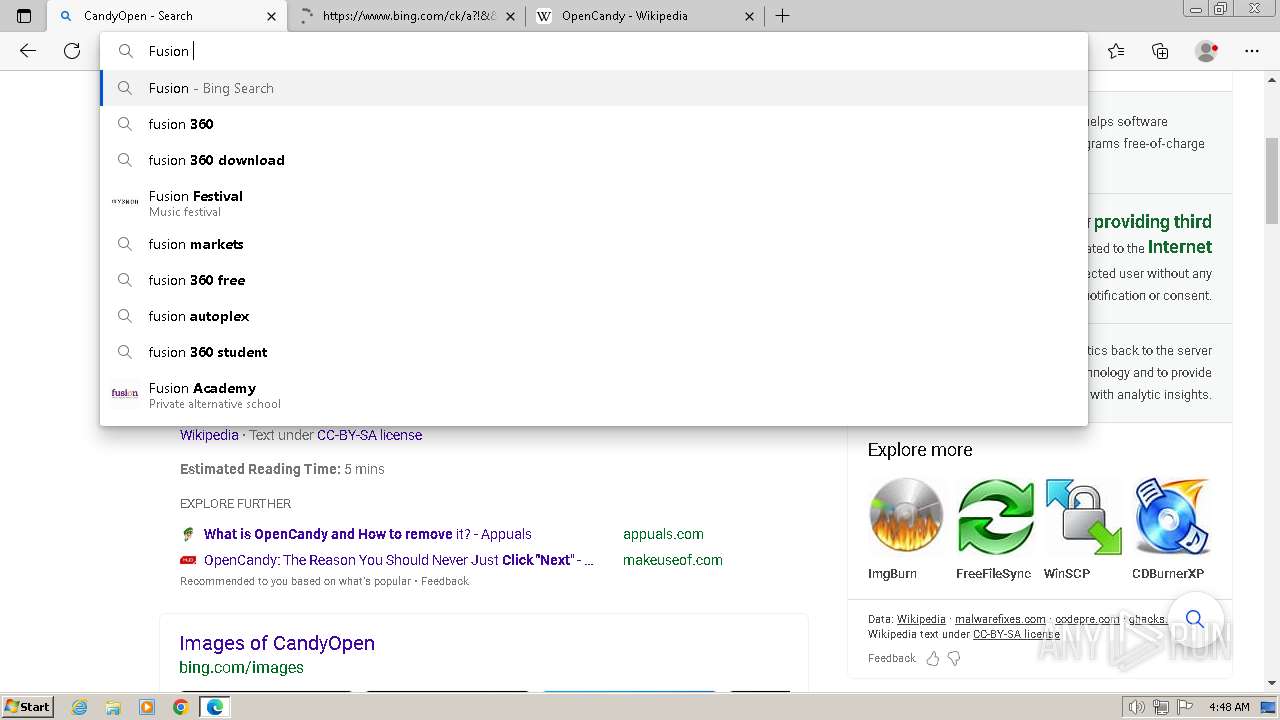The height and width of the screenshot is (720, 1280).
Task: Close the OpenCandy - Wikipedia tab
Action: [x=750, y=16]
